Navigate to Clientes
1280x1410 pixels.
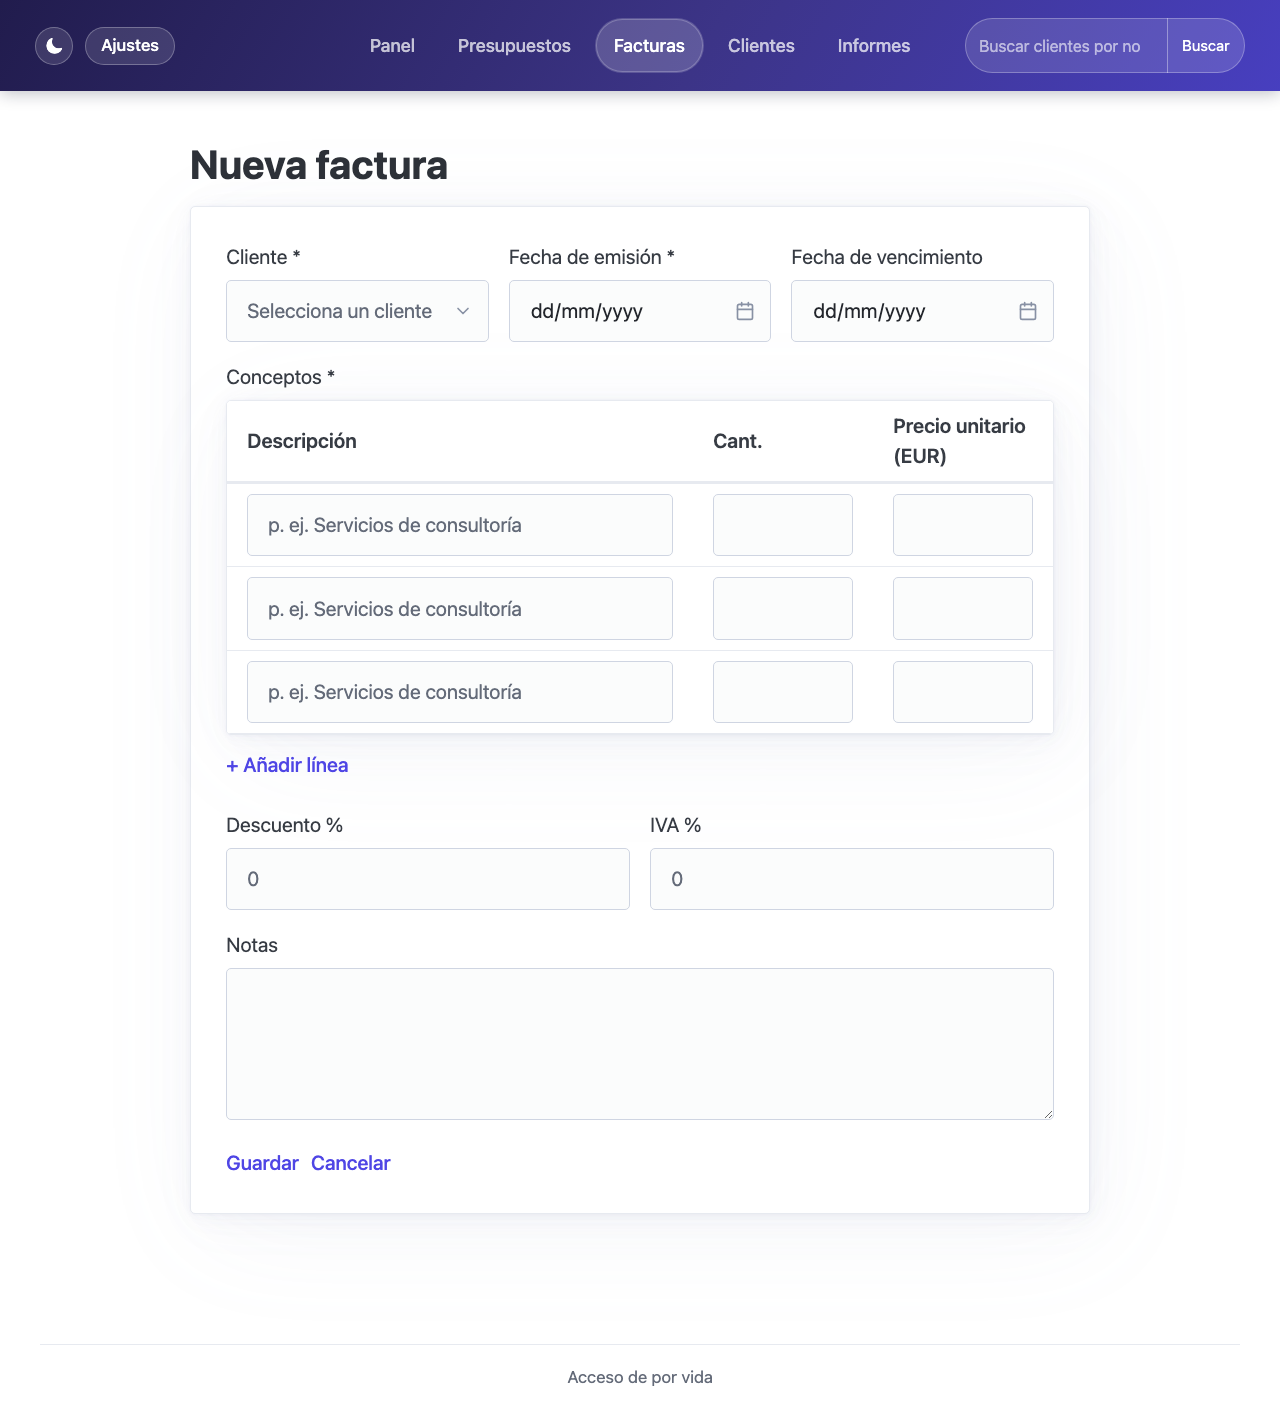pyautogui.click(x=761, y=46)
